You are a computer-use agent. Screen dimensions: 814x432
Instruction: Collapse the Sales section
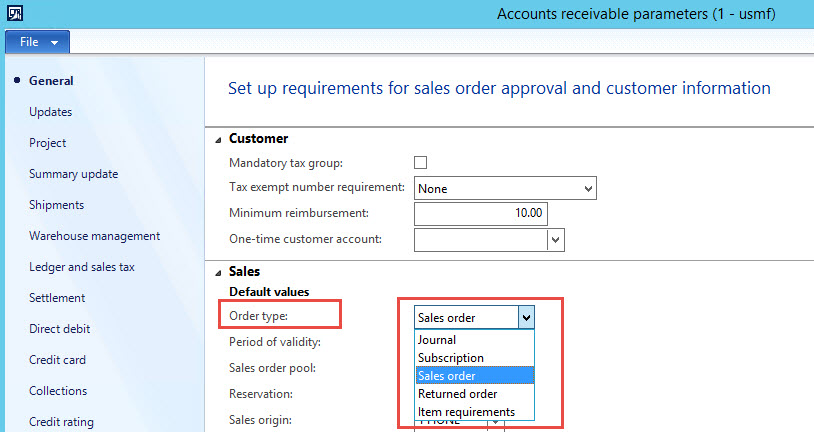(x=219, y=272)
